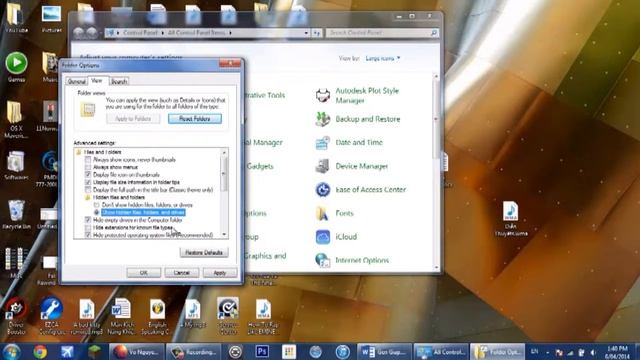Uncheck Display file size information in folder tips
This screenshot has height=360, width=640.
(88, 182)
